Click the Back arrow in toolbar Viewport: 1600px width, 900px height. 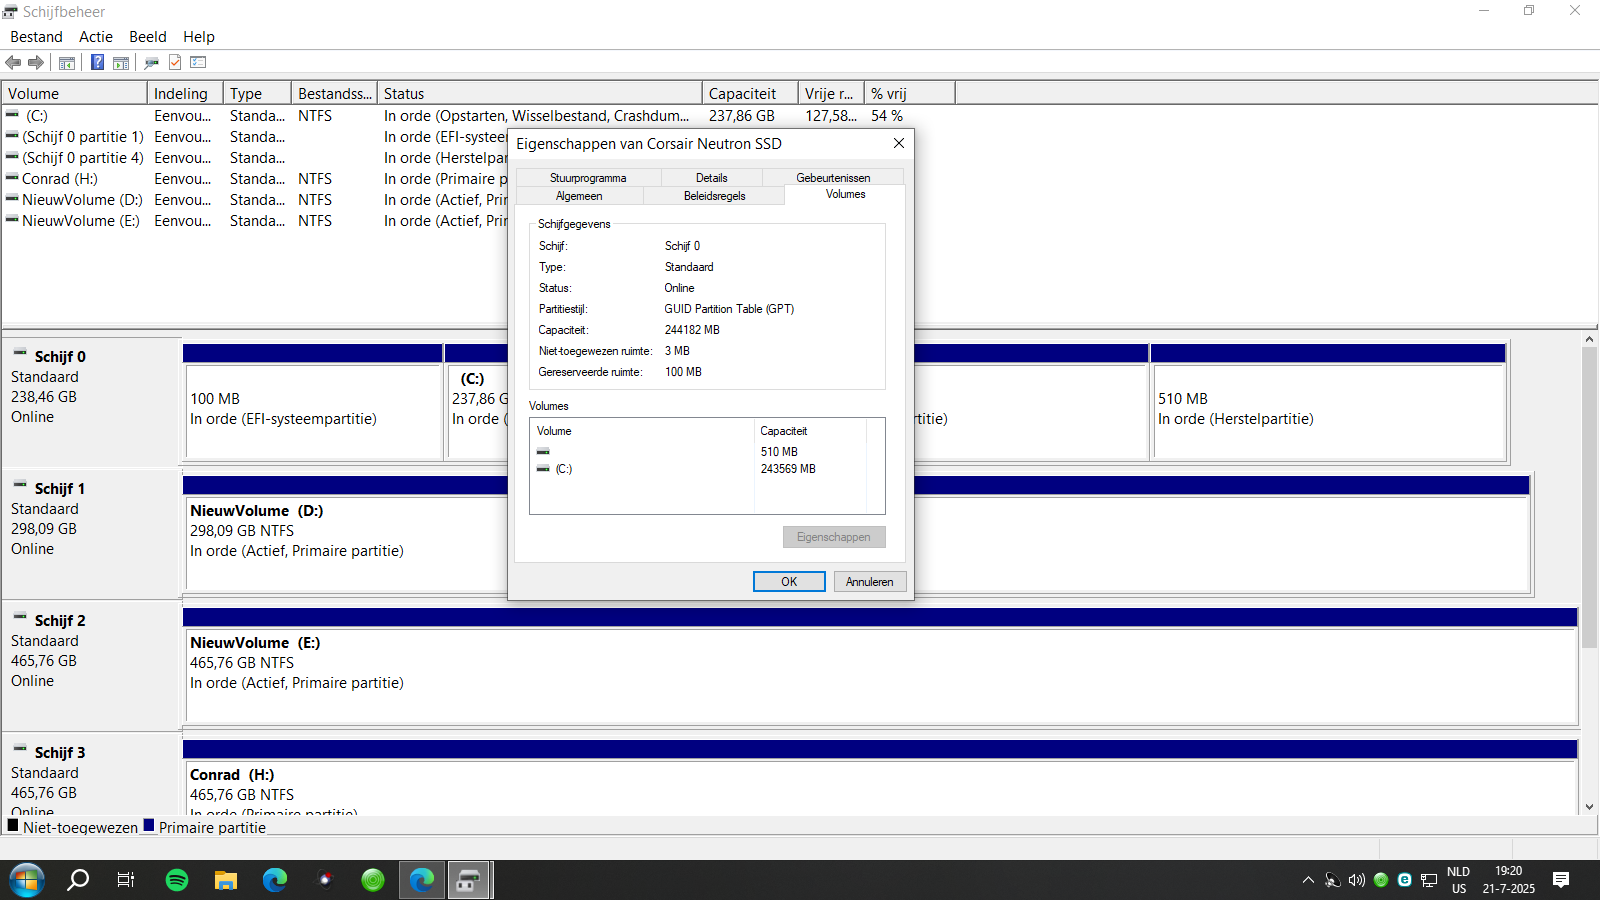(13, 63)
